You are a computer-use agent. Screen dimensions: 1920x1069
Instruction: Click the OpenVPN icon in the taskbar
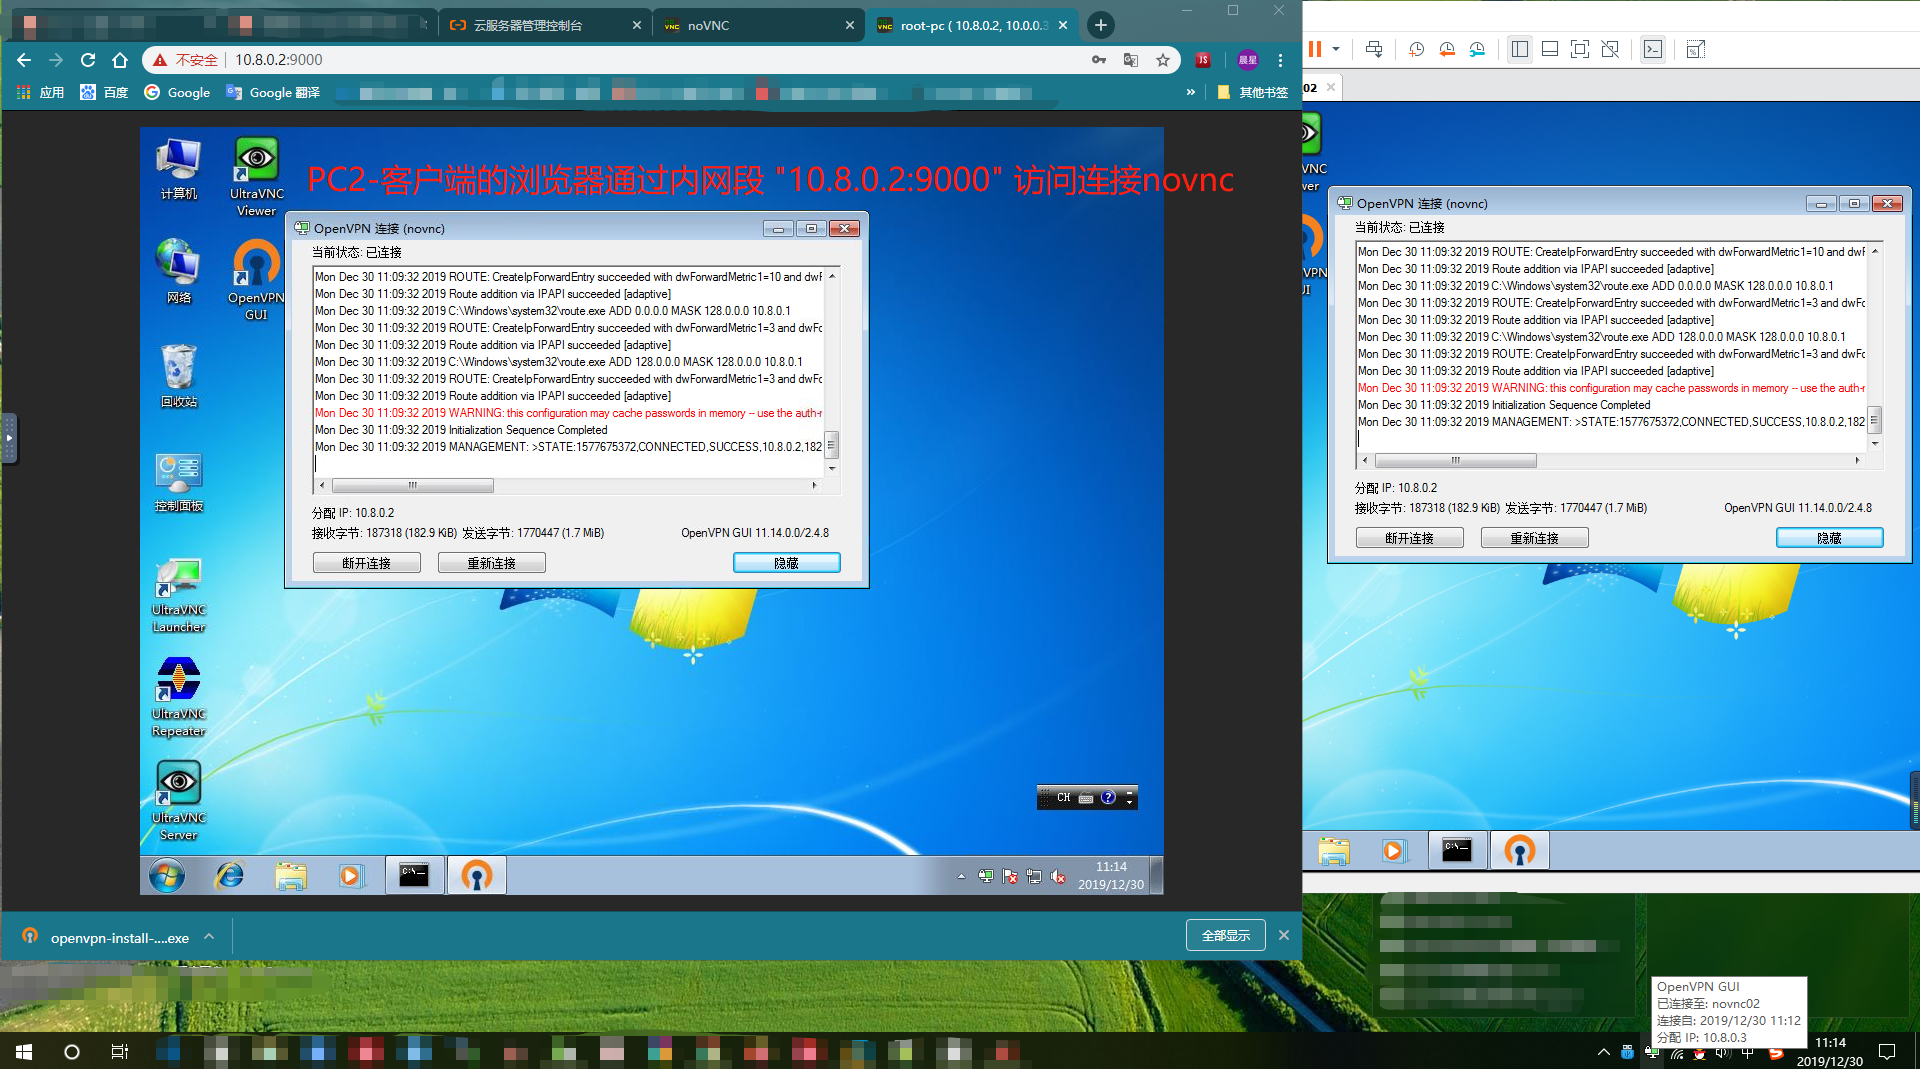477,874
